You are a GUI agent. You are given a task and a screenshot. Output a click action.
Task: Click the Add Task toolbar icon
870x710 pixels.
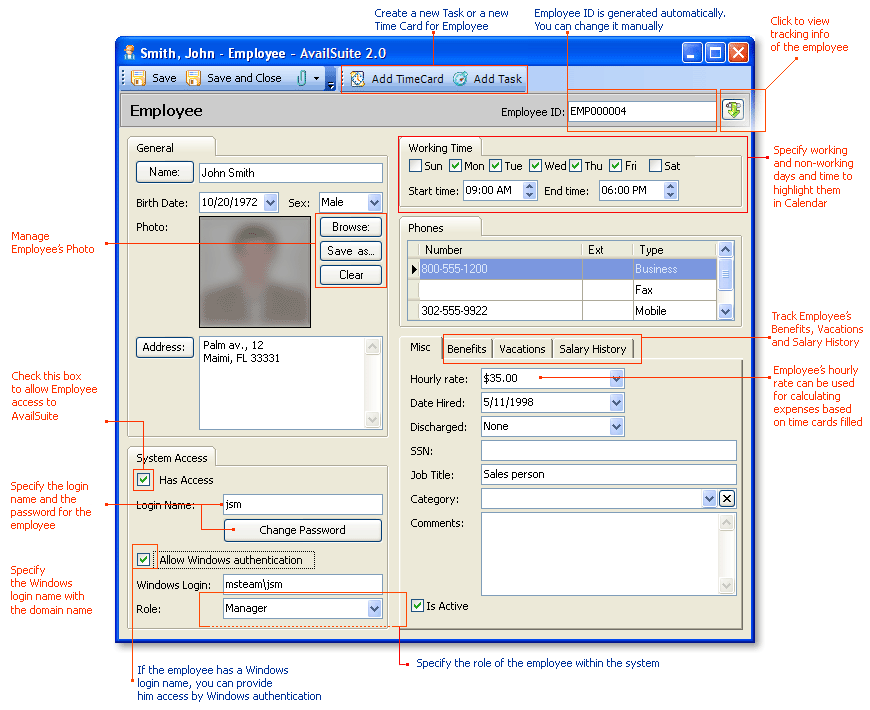pos(460,79)
